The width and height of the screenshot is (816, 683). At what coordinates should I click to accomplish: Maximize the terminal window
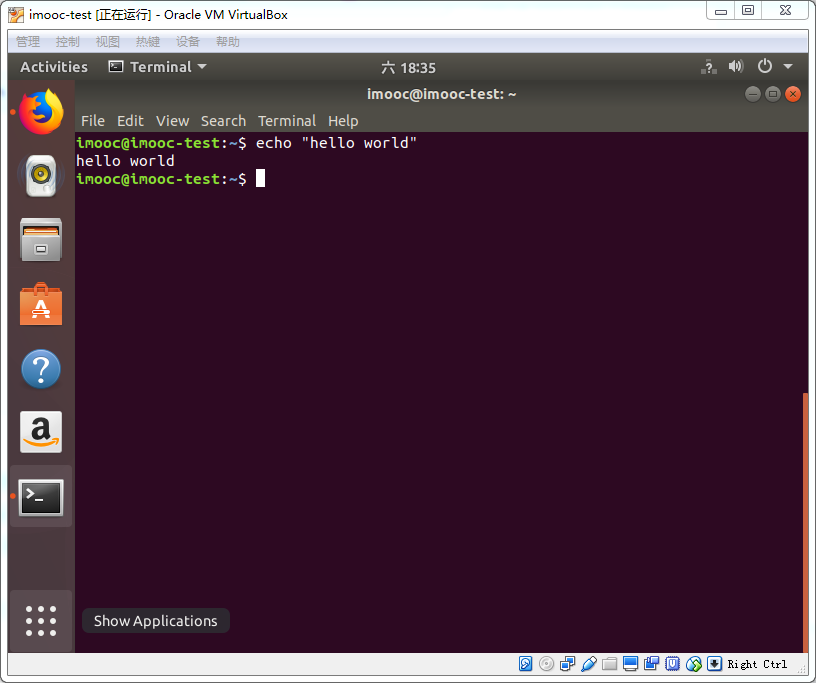pyautogui.click(x=773, y=94)
